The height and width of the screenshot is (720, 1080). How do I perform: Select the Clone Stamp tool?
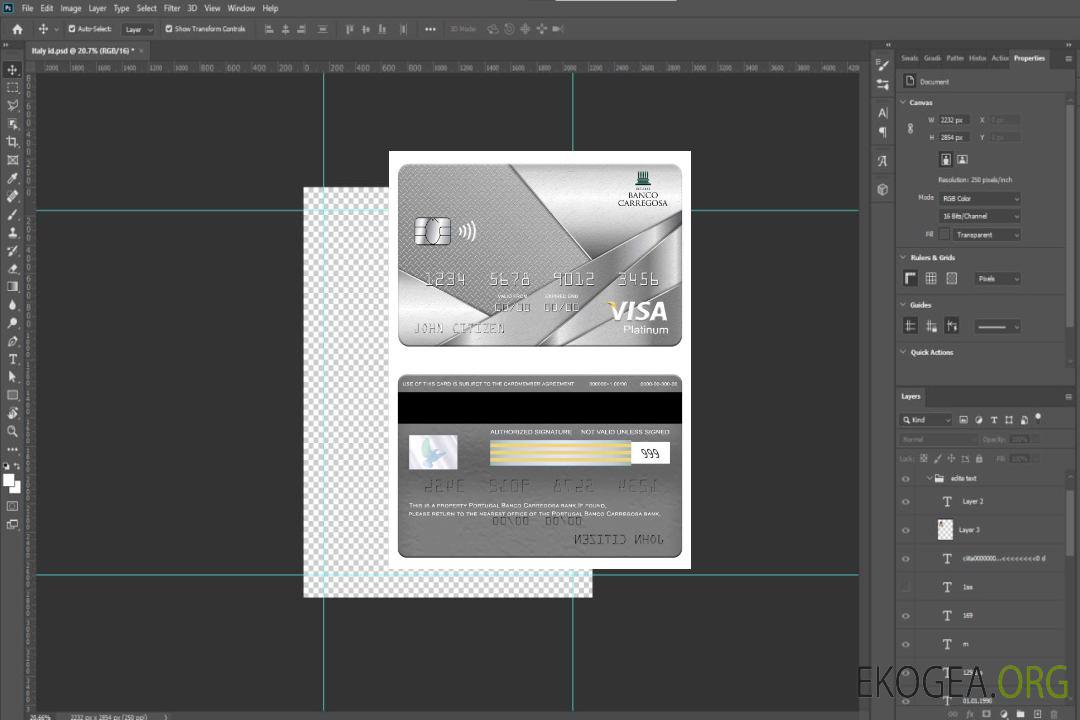pos(12,233)
